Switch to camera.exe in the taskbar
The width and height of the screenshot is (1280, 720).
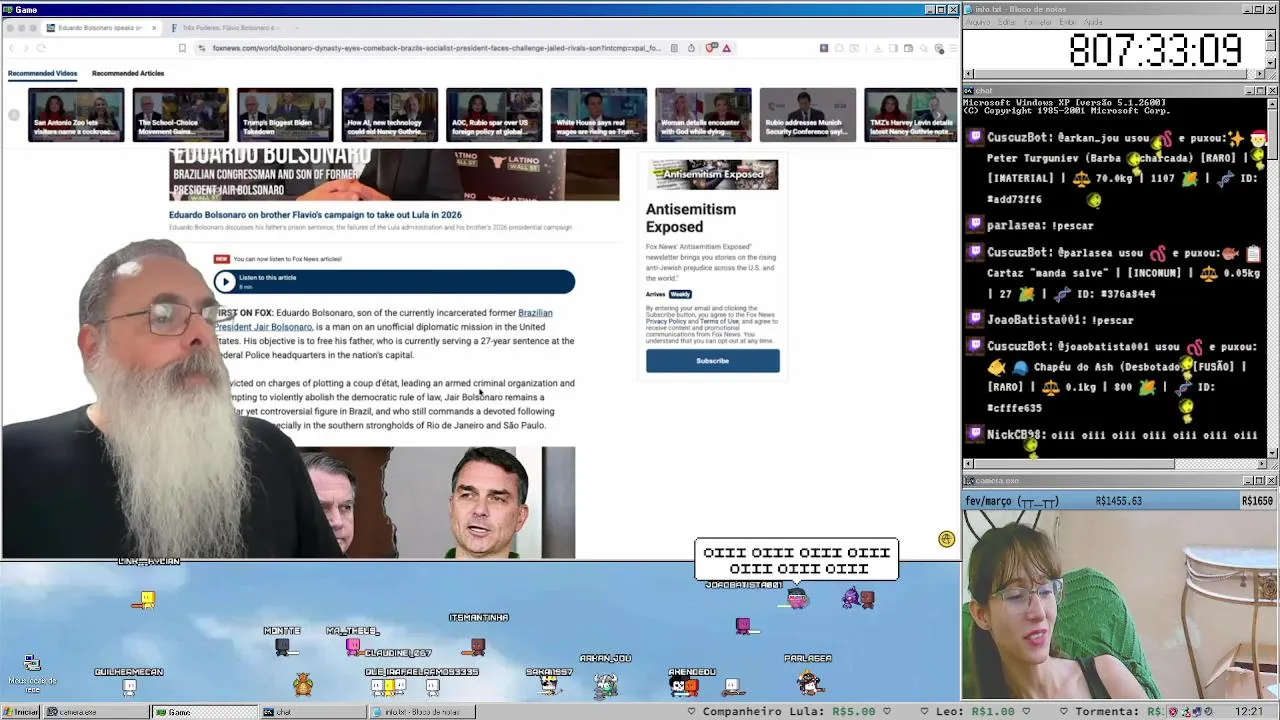[97, 712]
